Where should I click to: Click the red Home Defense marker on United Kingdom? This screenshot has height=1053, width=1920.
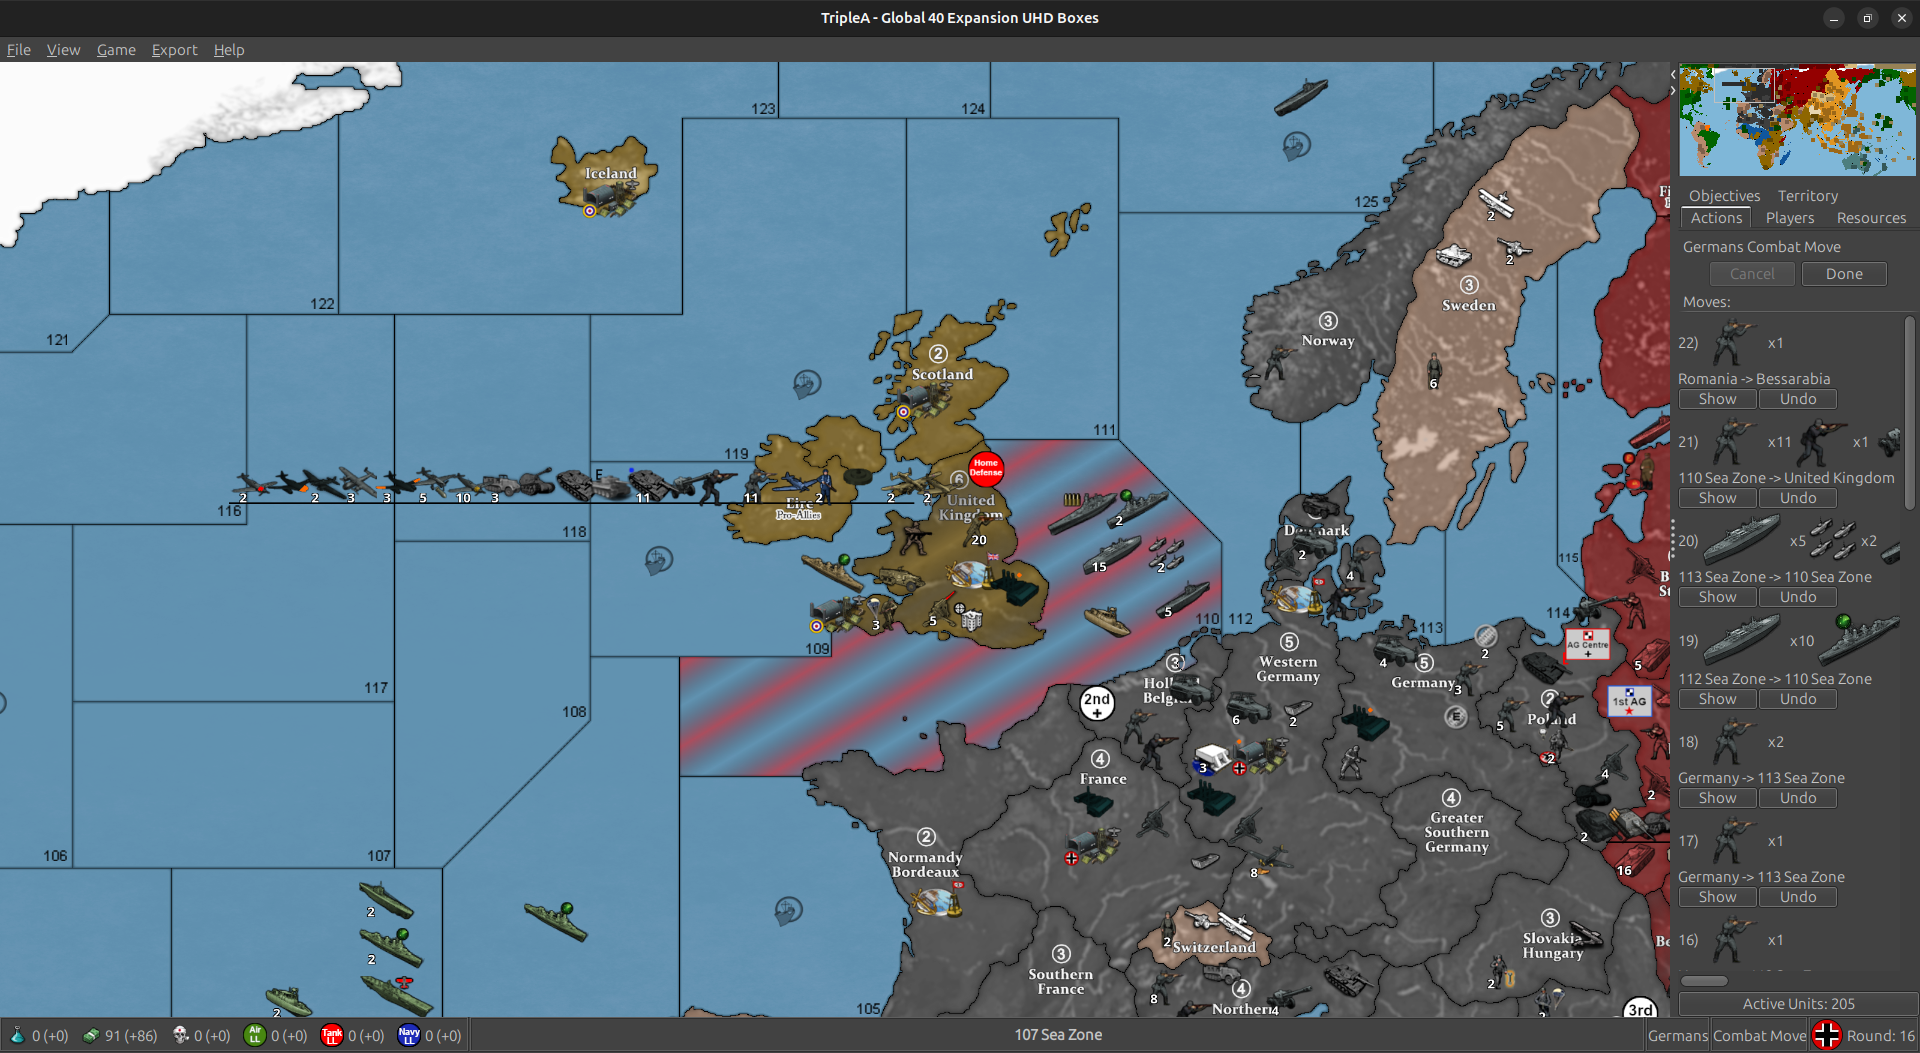(x=986, y=468)
